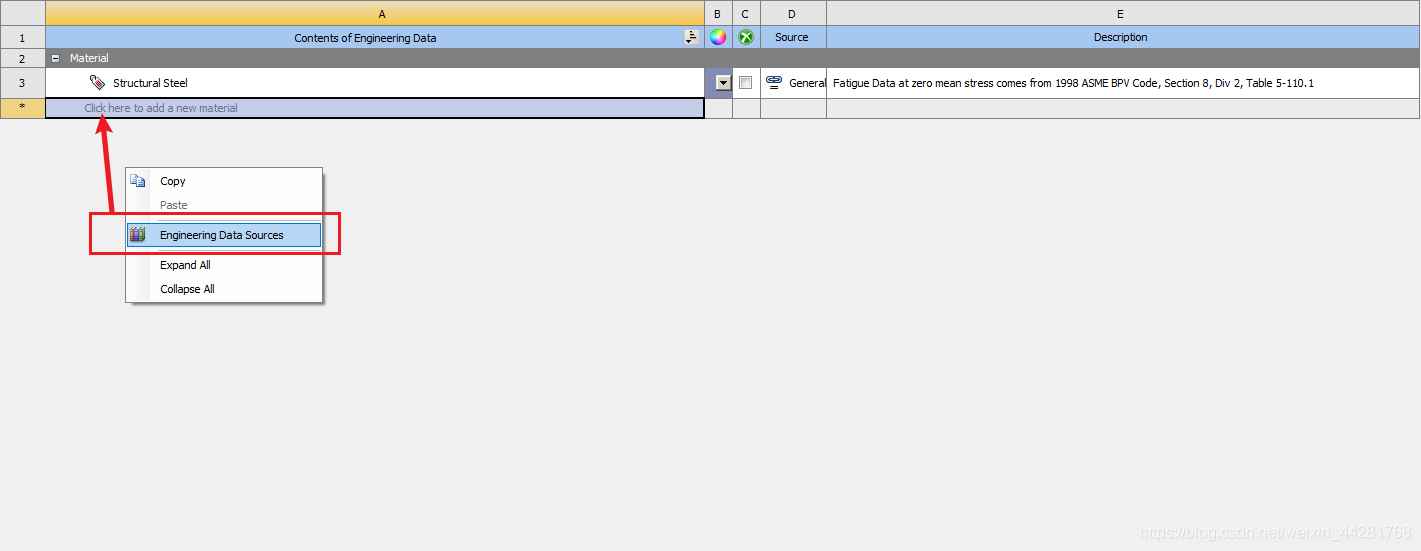This screenshot has width=1421, height=551.
Task: Click the Source column header
Action: pos(792,37)
